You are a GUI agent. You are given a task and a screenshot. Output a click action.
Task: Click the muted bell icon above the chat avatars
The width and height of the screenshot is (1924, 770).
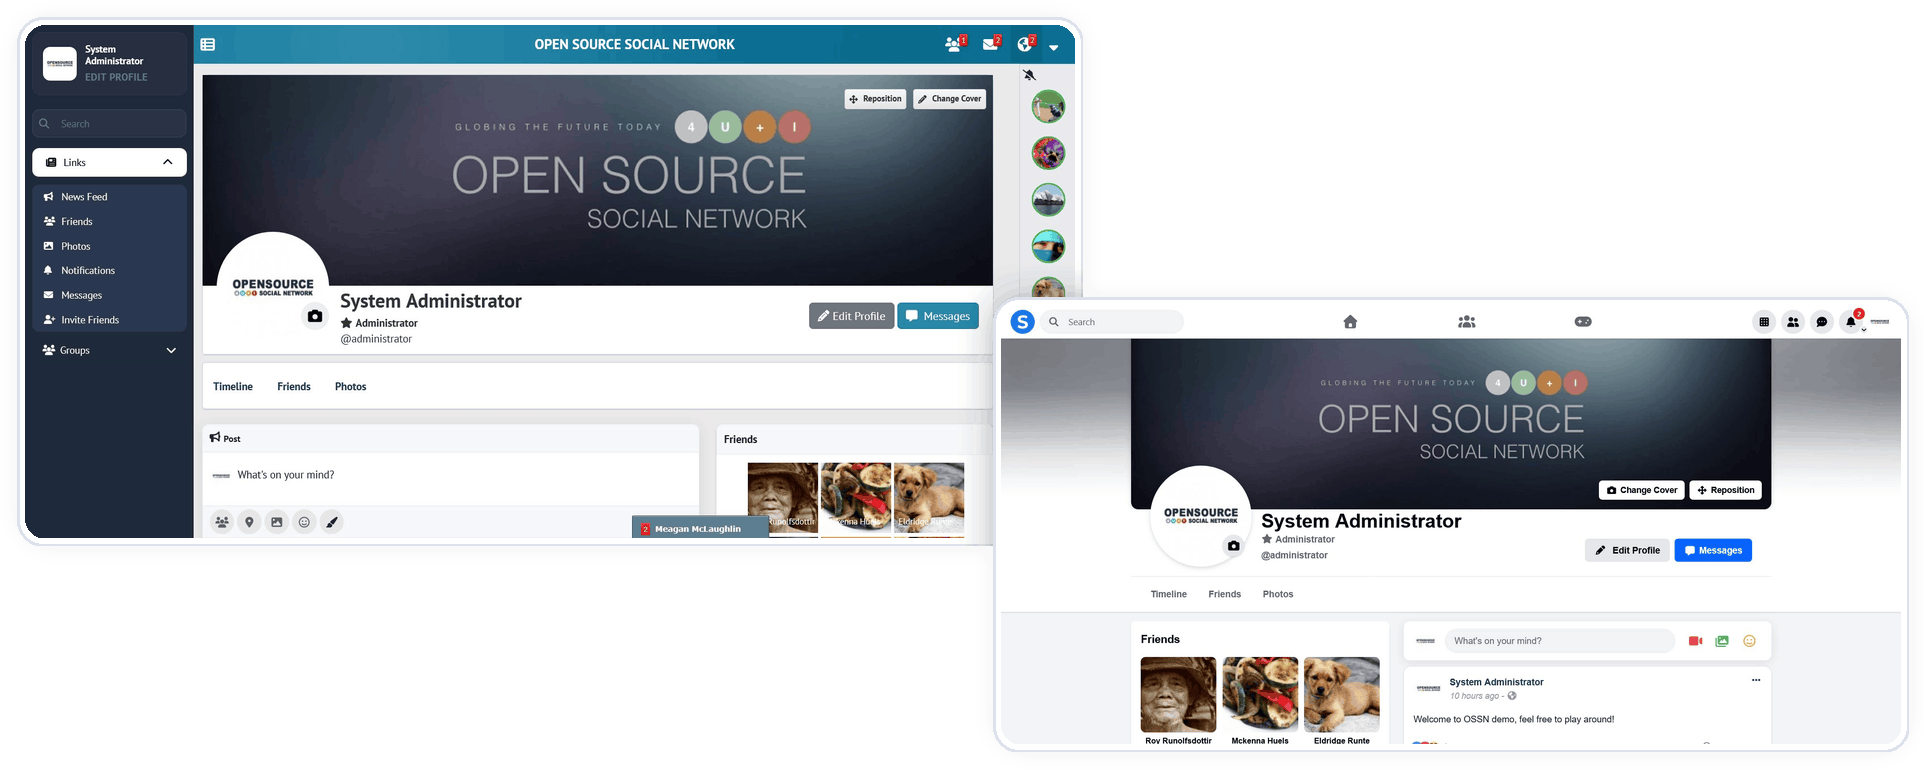point(1030,75)
